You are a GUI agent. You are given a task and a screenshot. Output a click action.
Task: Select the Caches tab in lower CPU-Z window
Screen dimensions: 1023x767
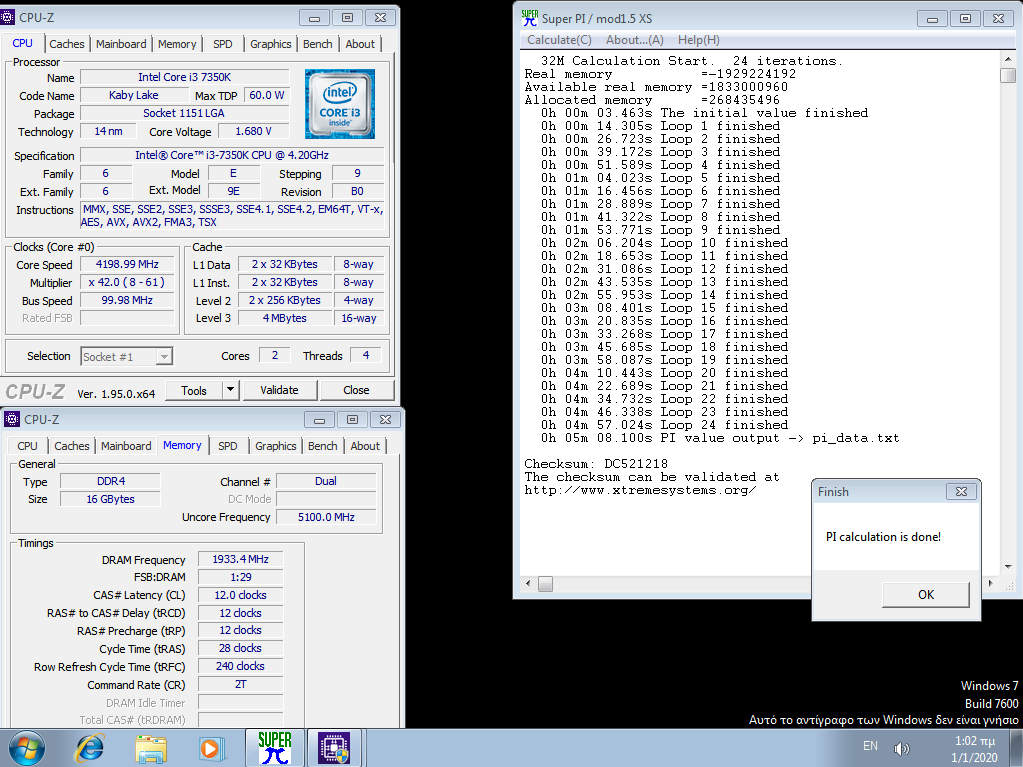point(72,445)
